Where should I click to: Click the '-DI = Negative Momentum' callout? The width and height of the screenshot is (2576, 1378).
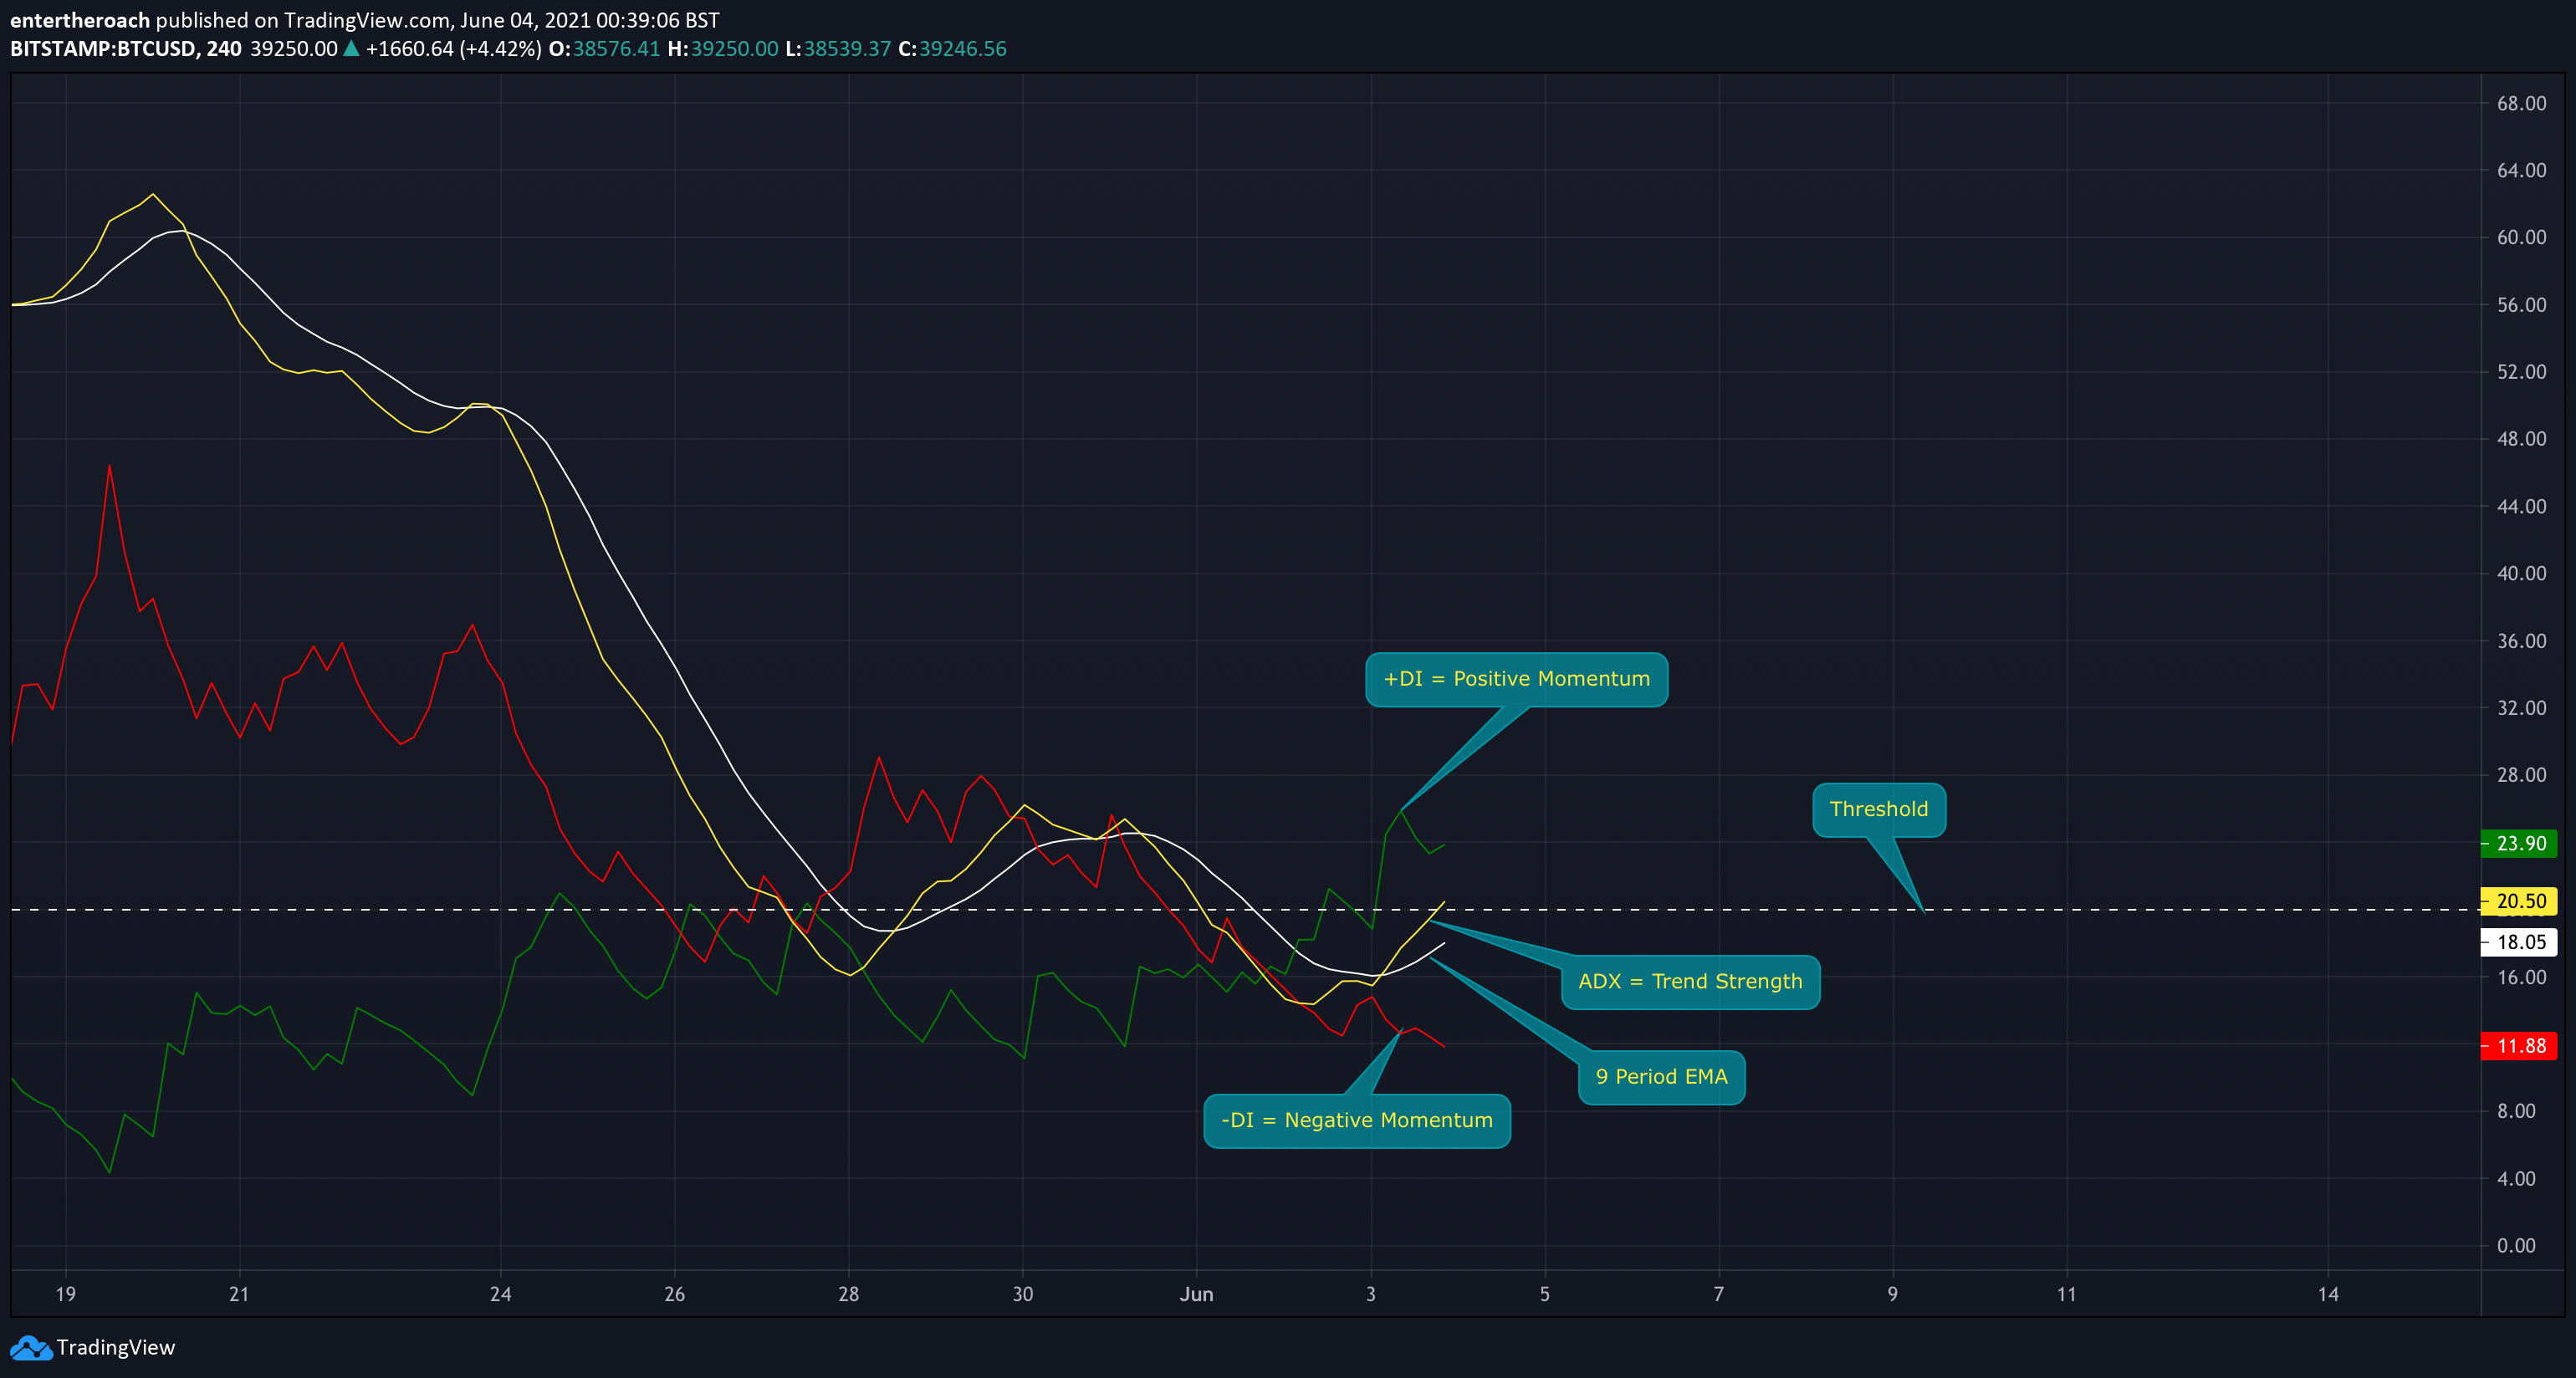click(1357, 1121)
